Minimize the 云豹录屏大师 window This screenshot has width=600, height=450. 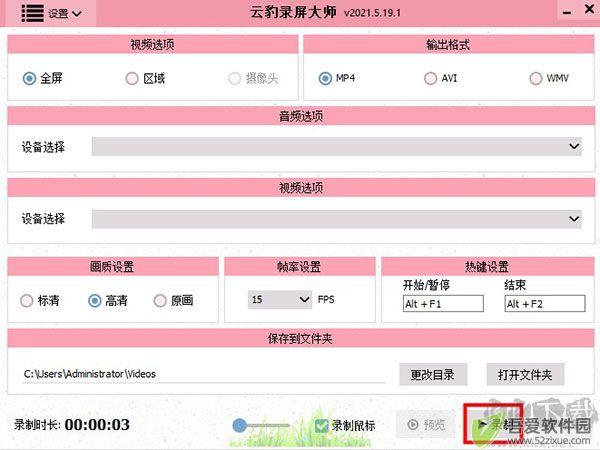567,13
